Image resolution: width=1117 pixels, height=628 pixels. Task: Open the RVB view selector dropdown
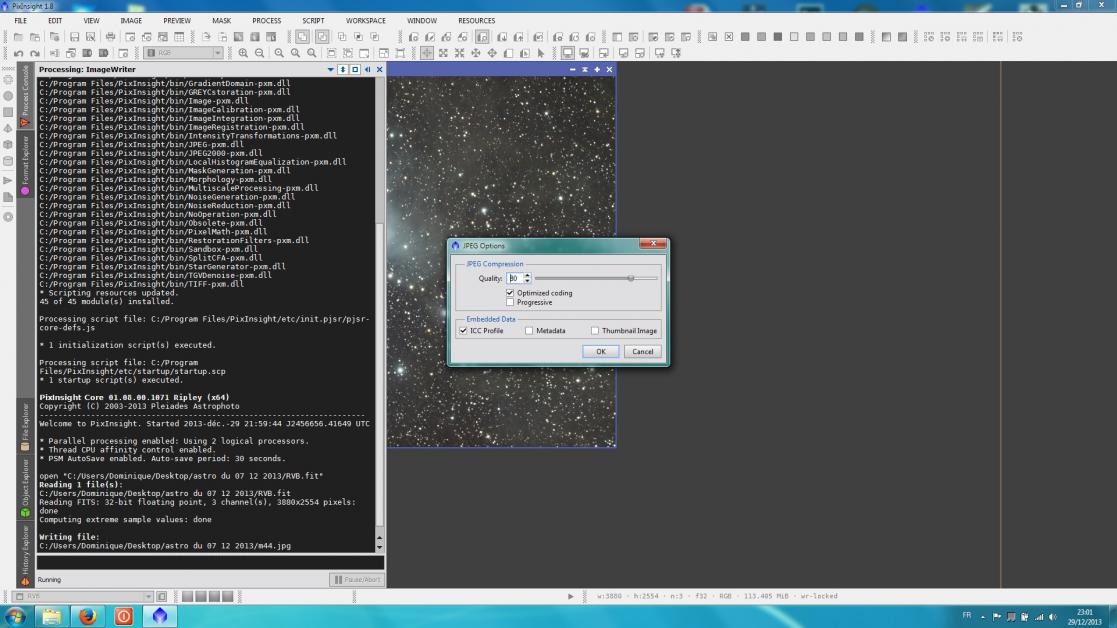pyautogui.click(x=84, y=597)
